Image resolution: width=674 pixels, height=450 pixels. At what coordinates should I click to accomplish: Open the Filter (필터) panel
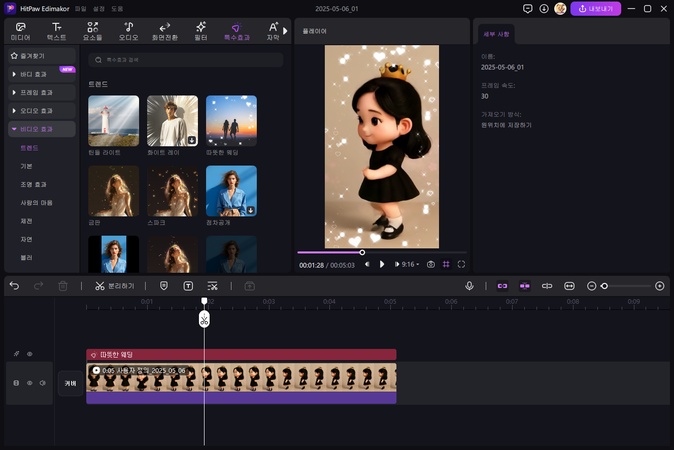click(201, 31)
